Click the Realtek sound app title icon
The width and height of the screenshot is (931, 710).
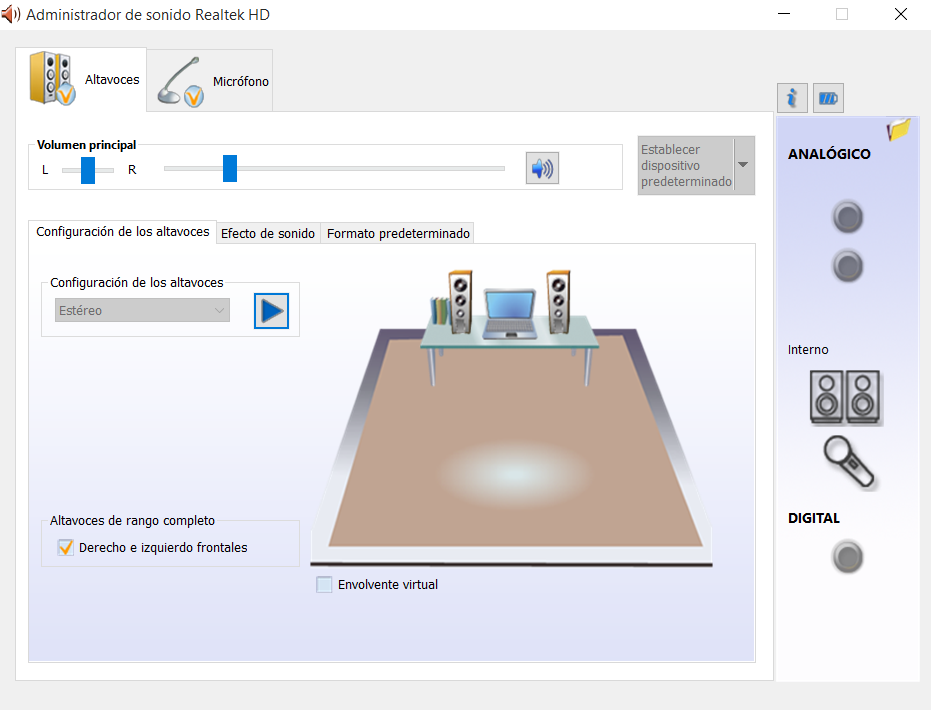[x=11, y=14]
